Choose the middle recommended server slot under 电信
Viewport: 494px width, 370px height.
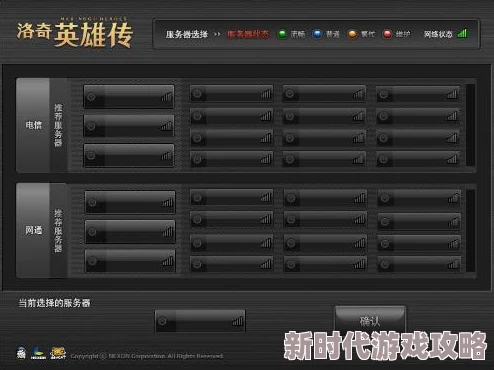[129, 126]
